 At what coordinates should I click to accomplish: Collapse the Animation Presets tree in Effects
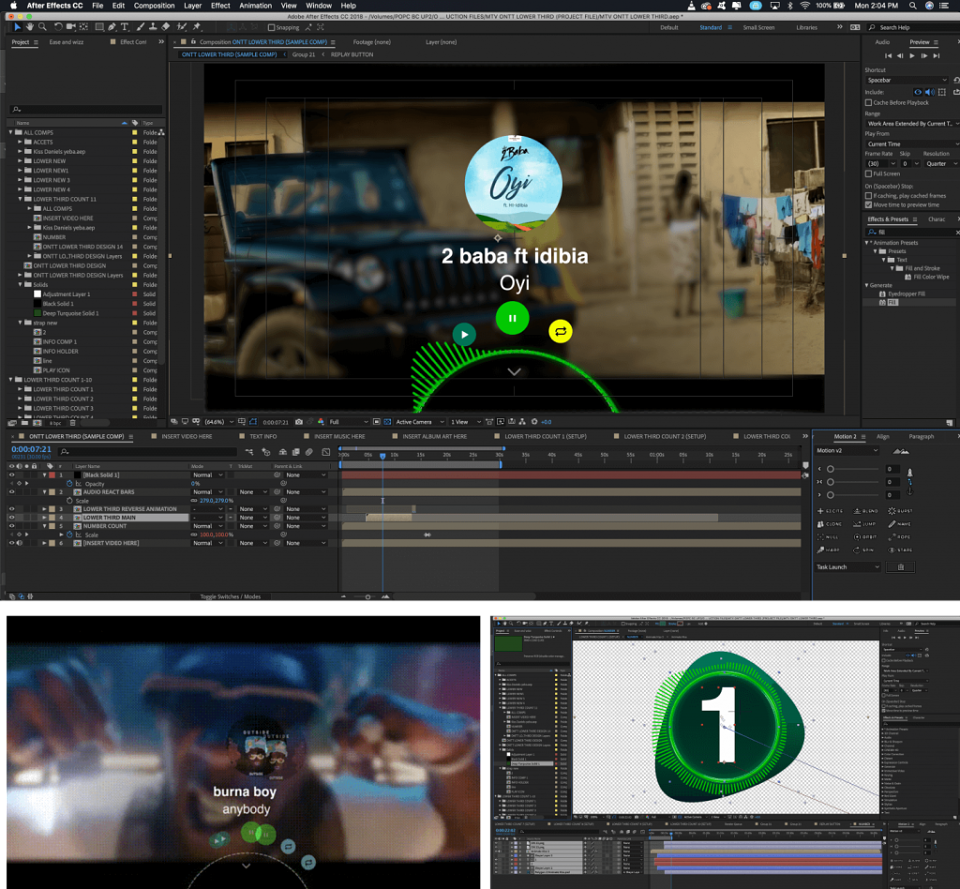tap(866, 243)
